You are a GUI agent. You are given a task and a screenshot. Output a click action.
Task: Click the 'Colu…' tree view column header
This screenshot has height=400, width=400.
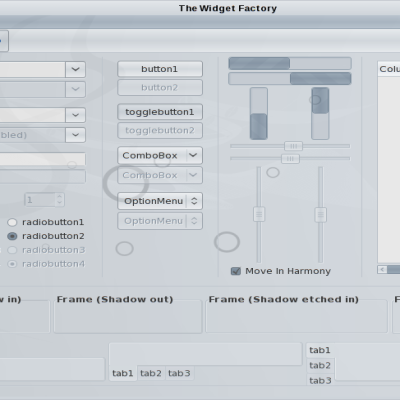[389, 69]
